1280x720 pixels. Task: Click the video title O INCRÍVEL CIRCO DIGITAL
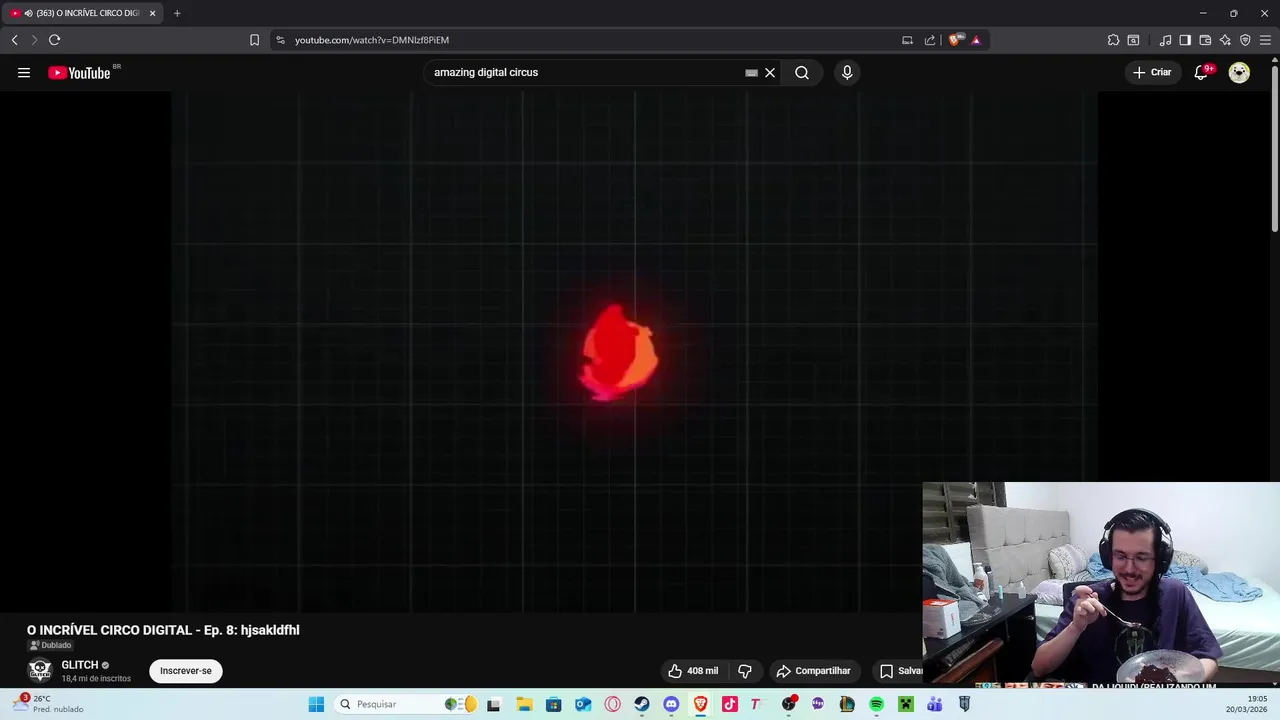(x=163, y=630)
